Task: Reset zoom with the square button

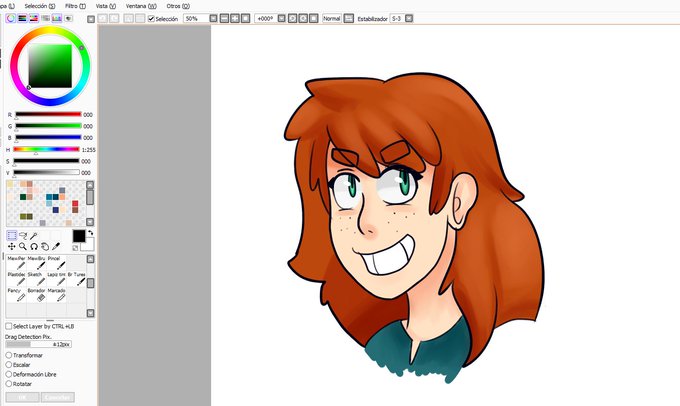Action: pos(245,18)
